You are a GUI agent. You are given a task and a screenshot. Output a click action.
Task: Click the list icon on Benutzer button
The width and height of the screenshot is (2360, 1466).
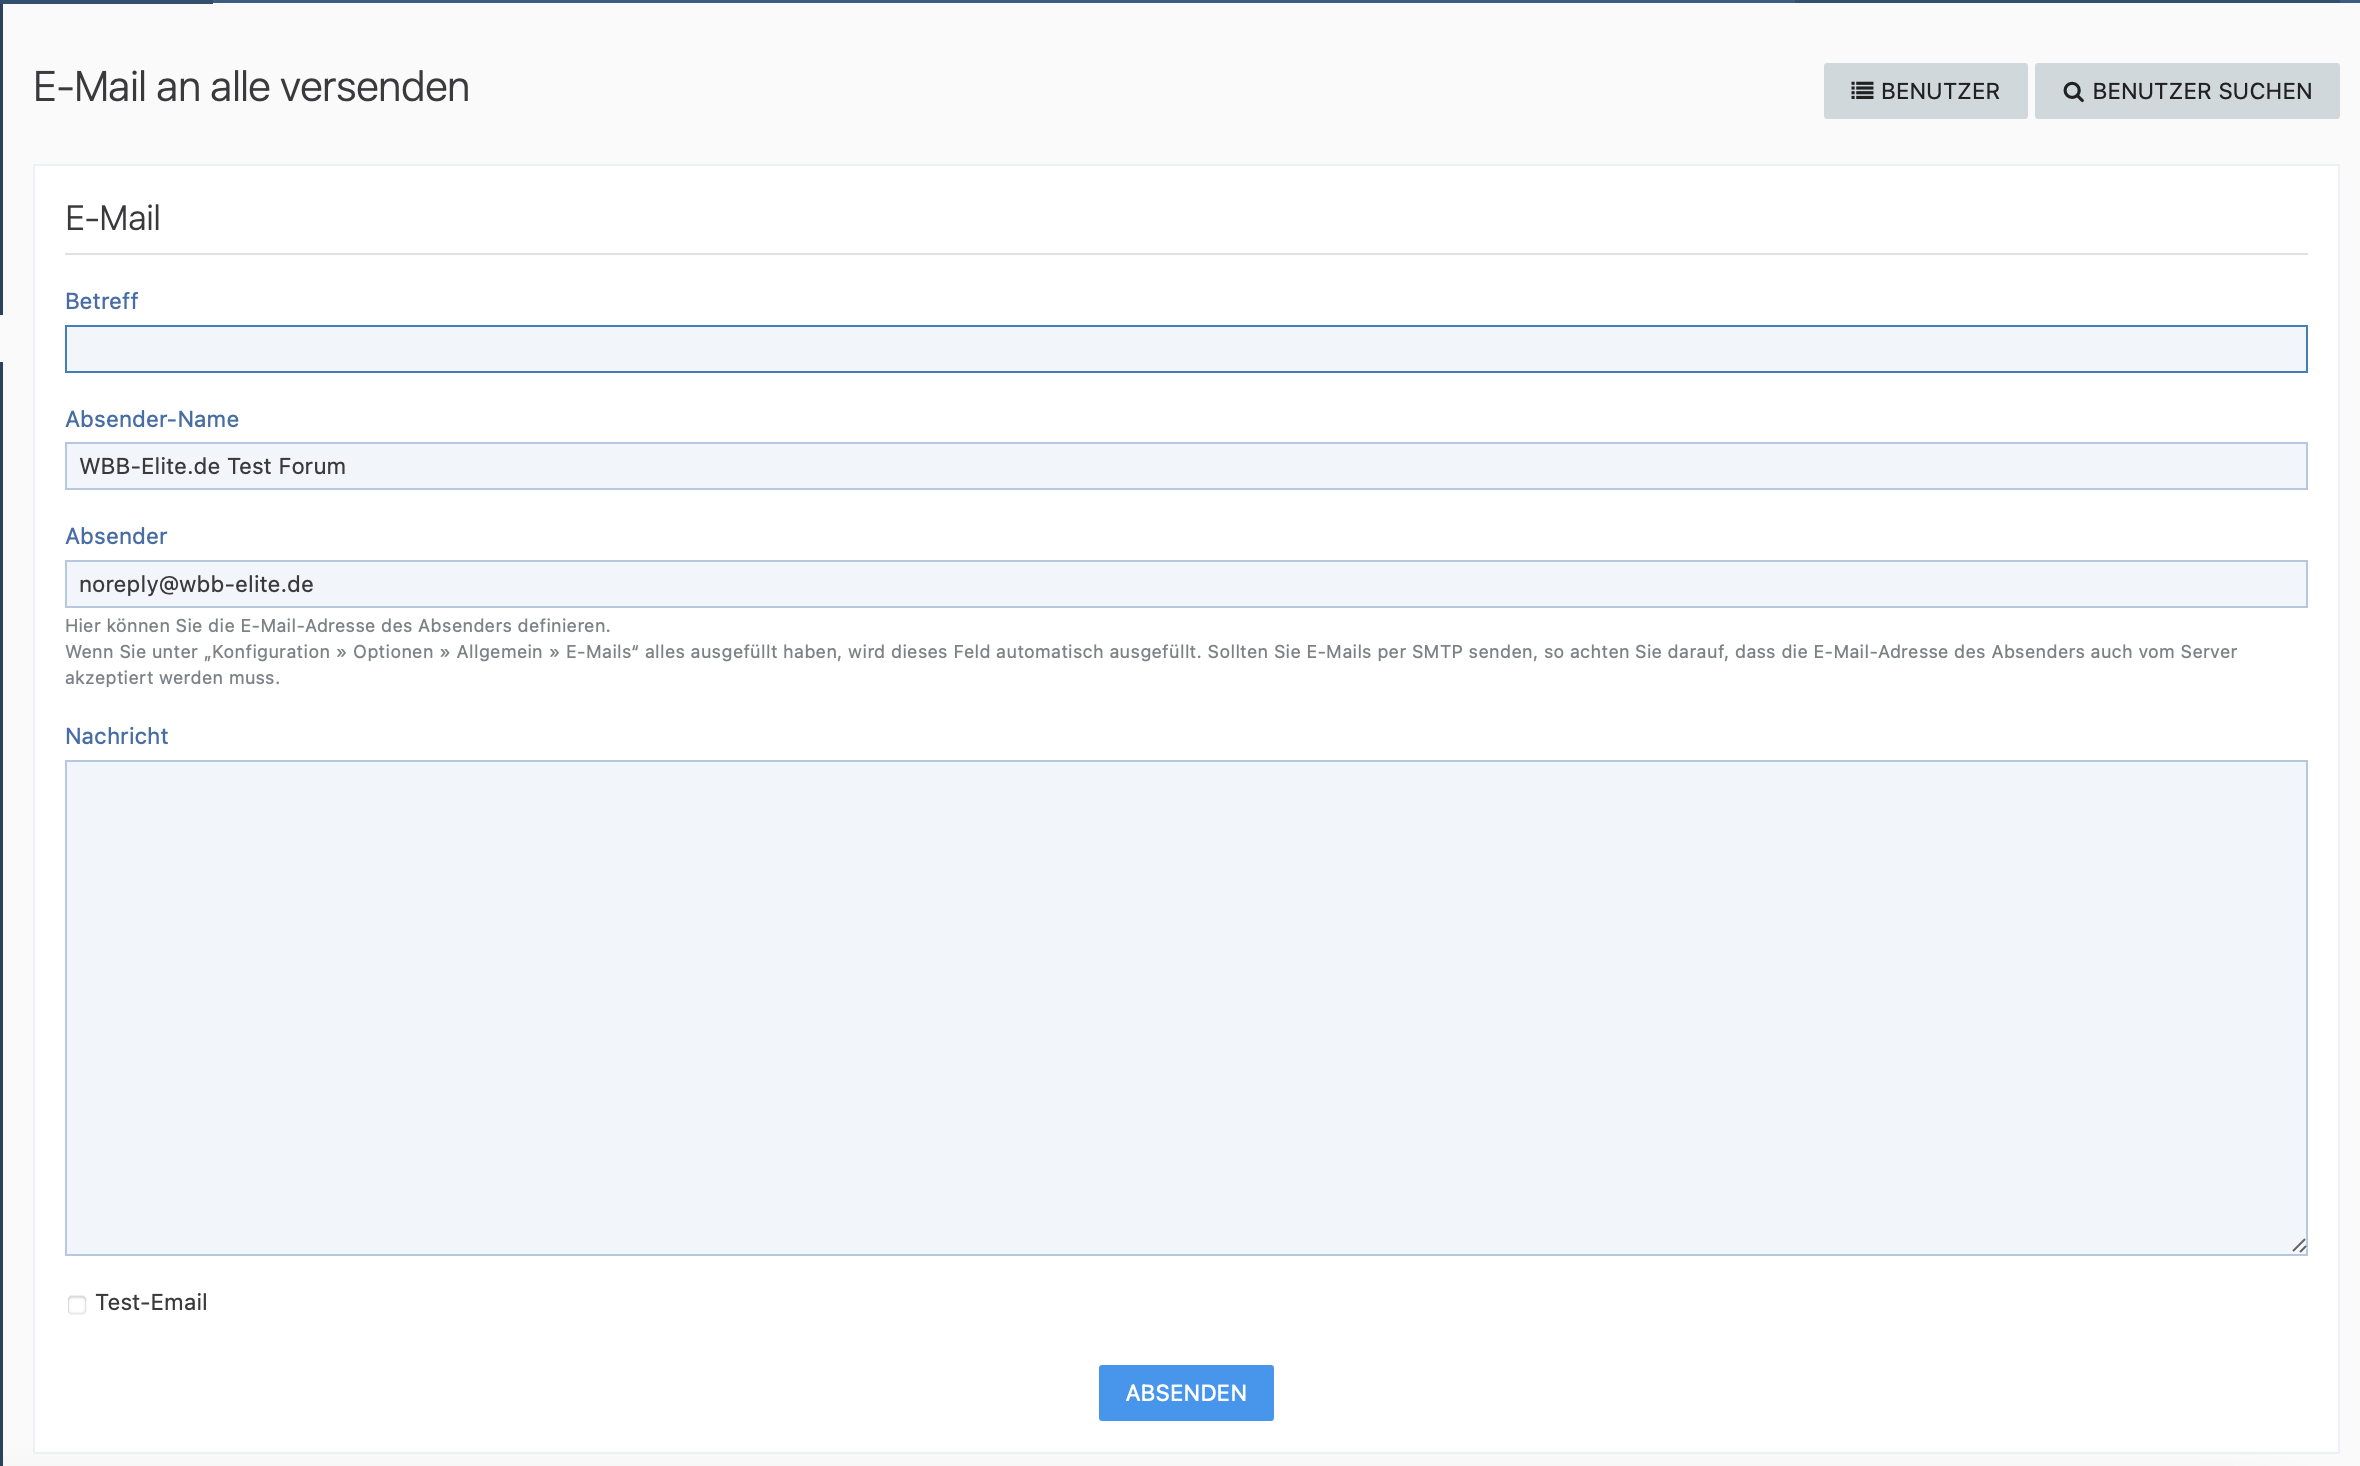coord(1861,91)
